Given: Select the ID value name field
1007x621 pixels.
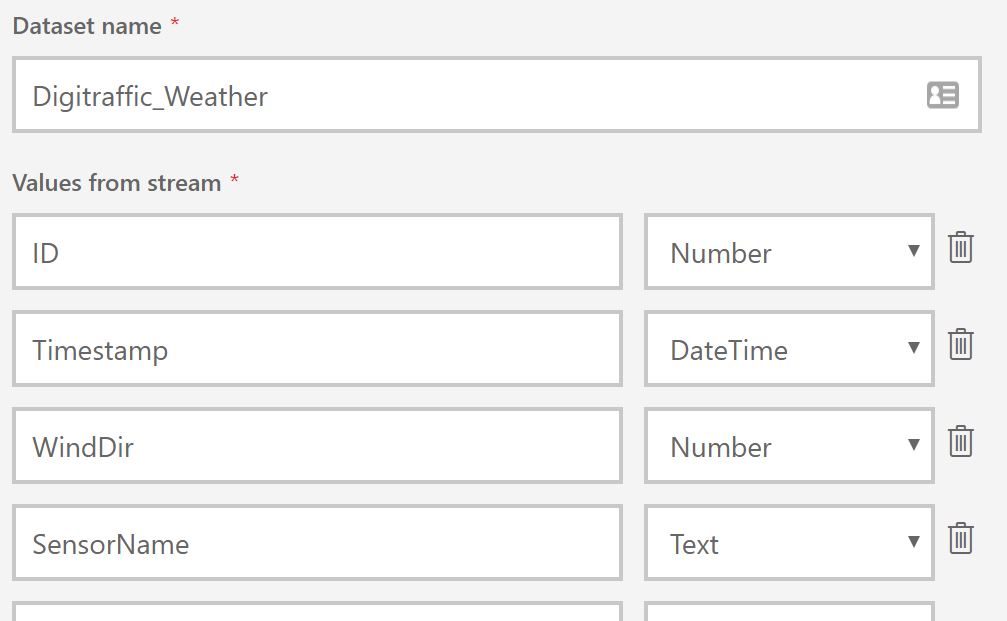Looking at the screenshot, I should click(317, 252).
